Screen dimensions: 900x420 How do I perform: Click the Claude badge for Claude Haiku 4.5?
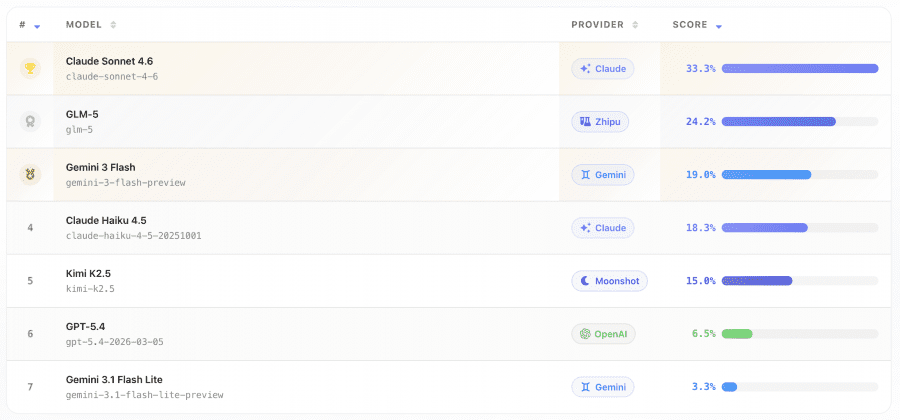click(603, 228)
